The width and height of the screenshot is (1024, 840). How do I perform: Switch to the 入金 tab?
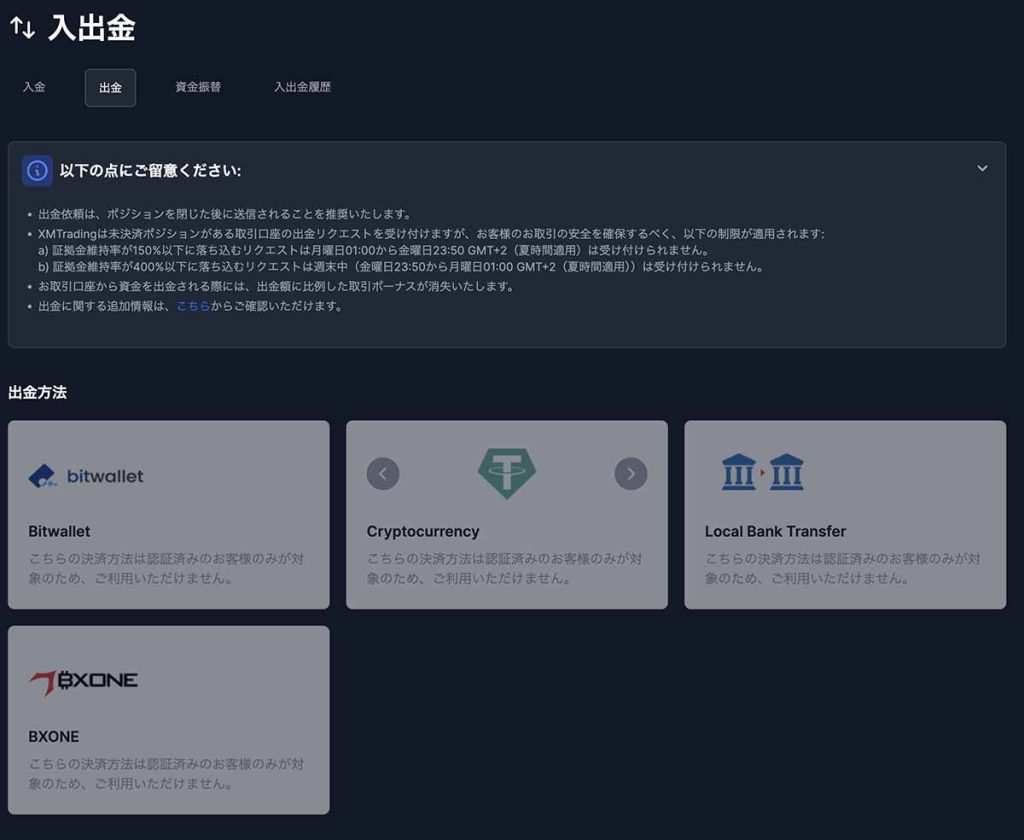(34, 87)
